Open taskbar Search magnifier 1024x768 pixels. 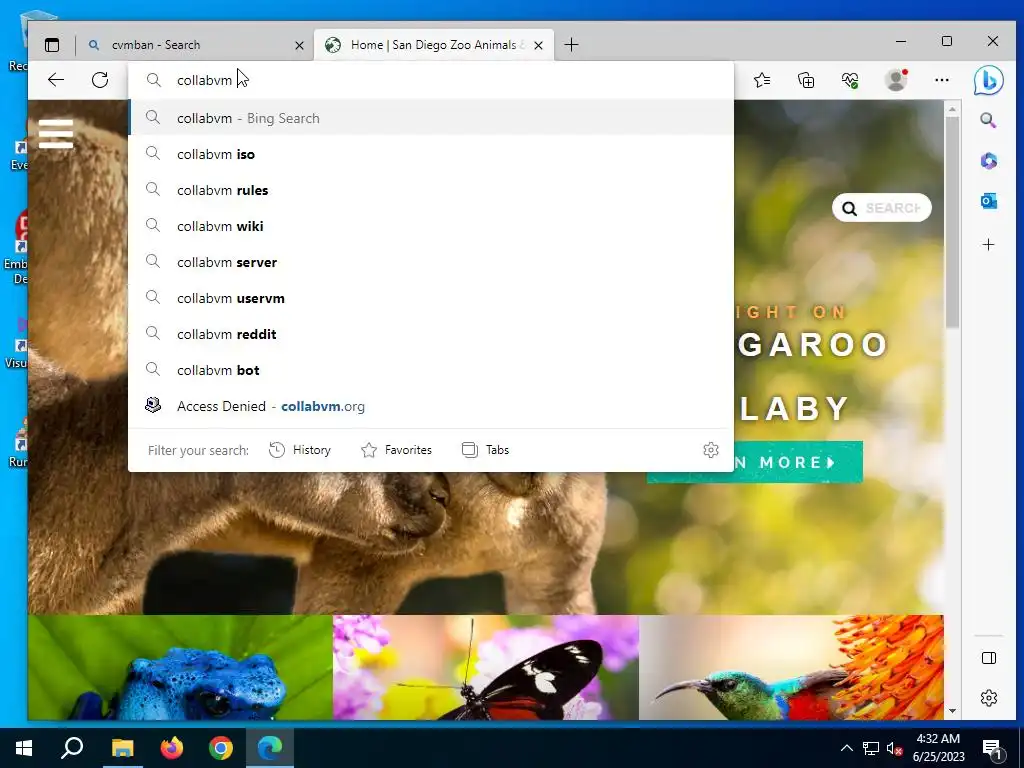coord(72,748)
